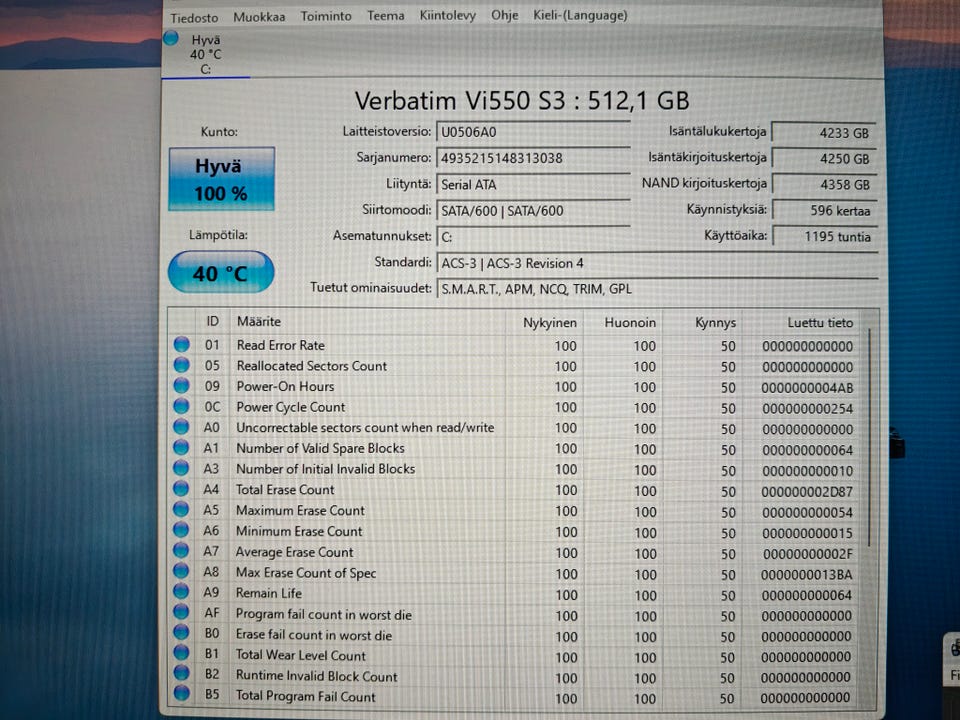Click status orb for Erase fail count in worst die
The image size is (960, 720).
181,632
